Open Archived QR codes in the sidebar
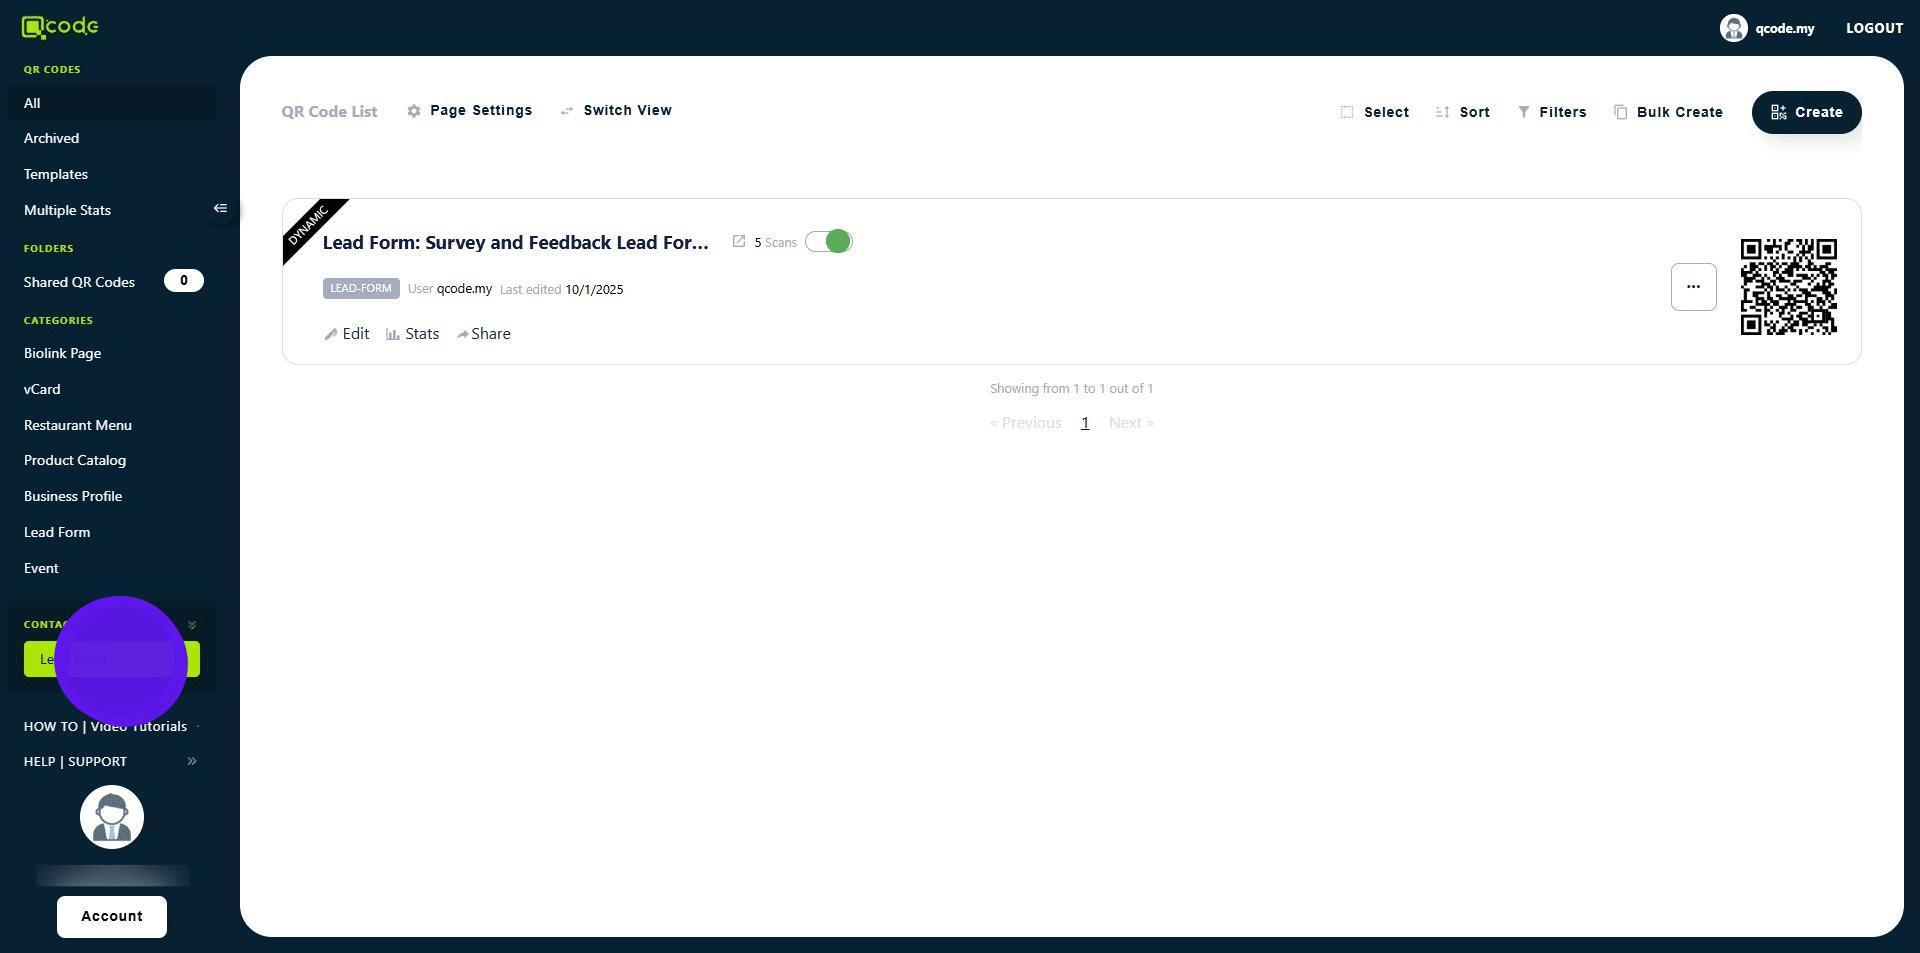1920x953 pixels. 51,139
